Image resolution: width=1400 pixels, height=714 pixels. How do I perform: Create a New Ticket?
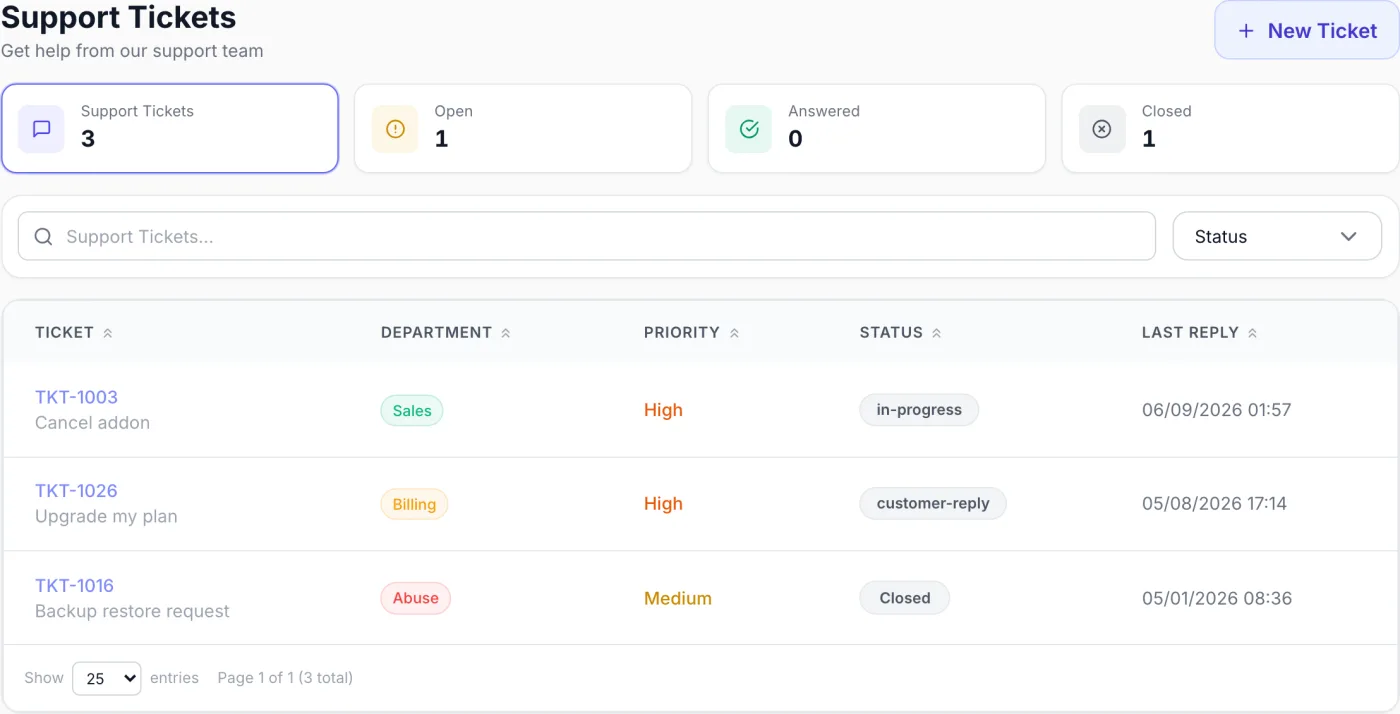(1307, 31)
